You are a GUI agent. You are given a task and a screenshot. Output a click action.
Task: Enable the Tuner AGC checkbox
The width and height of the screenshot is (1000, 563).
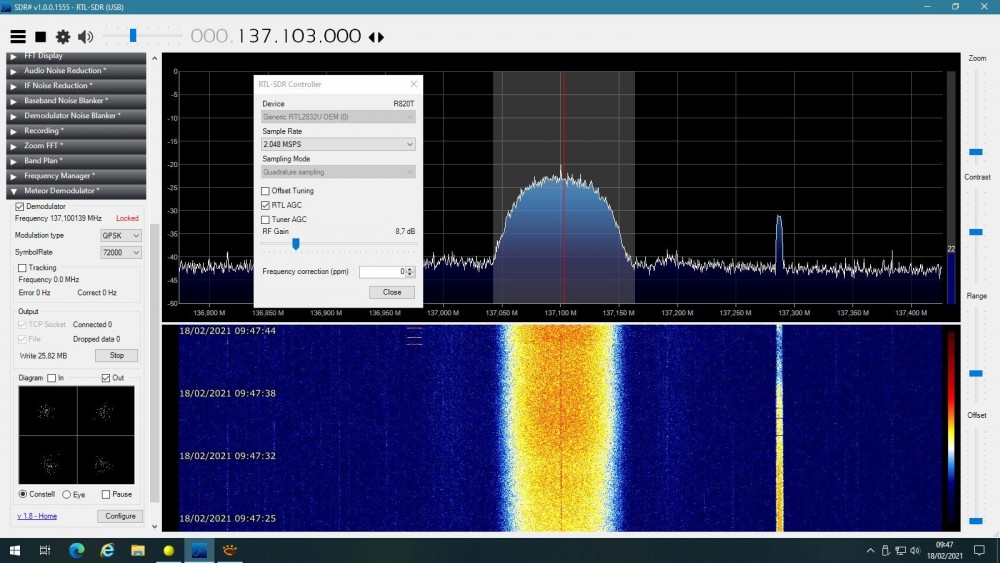click(265, 219)
